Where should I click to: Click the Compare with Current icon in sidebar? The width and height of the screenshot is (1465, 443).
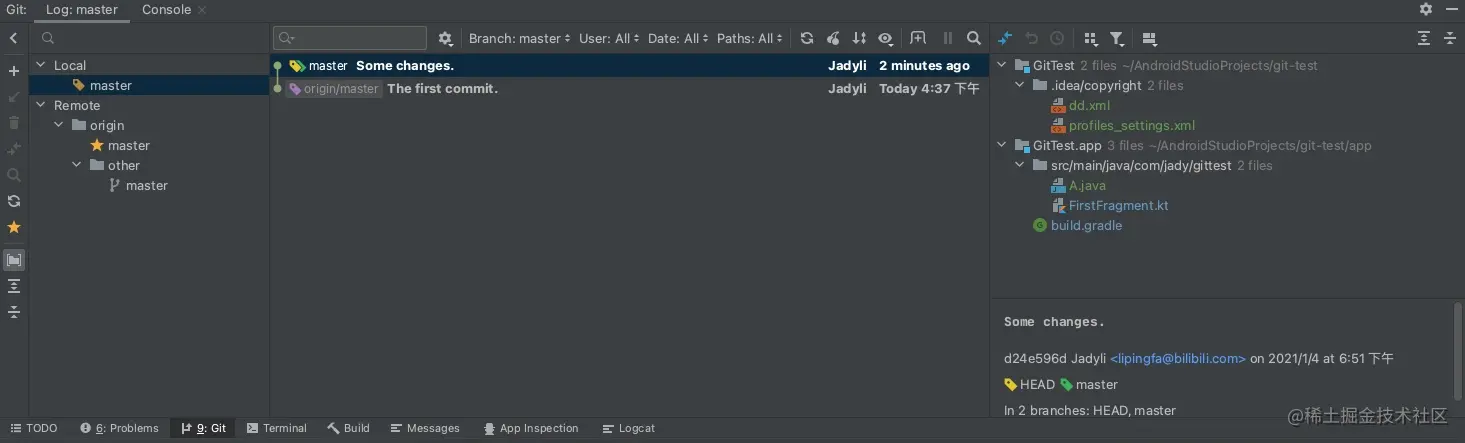tap(14, 149)
